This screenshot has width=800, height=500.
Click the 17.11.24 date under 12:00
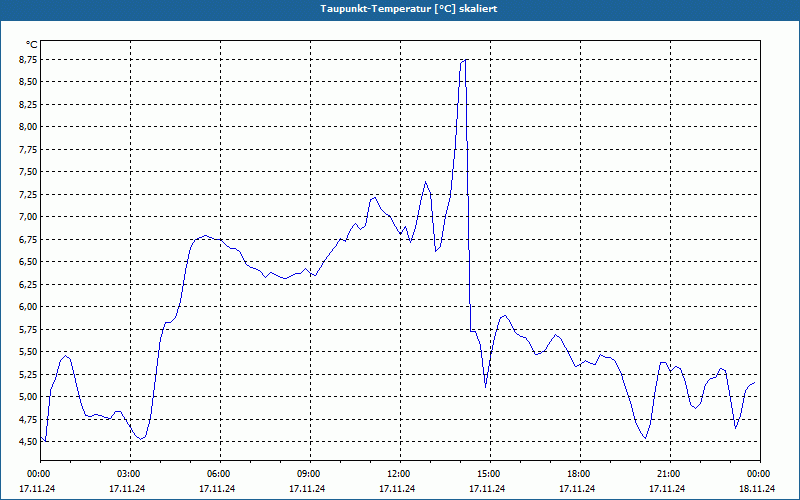point(397,488)
